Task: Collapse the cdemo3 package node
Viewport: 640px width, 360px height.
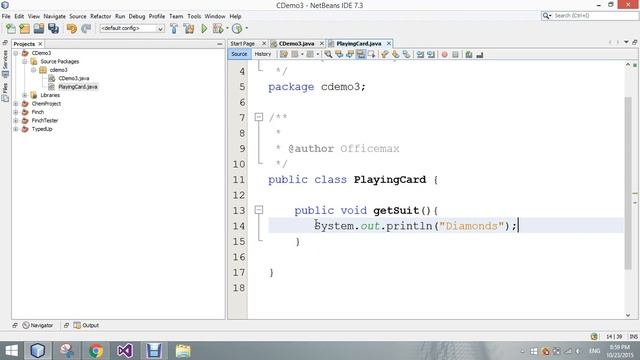Action: tap(33, 70)
